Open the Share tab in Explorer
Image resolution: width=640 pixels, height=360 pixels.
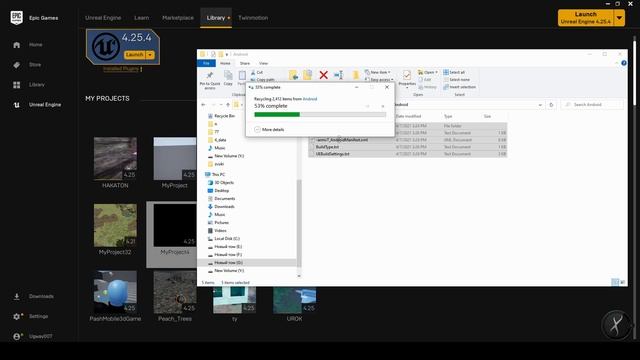pyautogui.click(x=244, y=63)
